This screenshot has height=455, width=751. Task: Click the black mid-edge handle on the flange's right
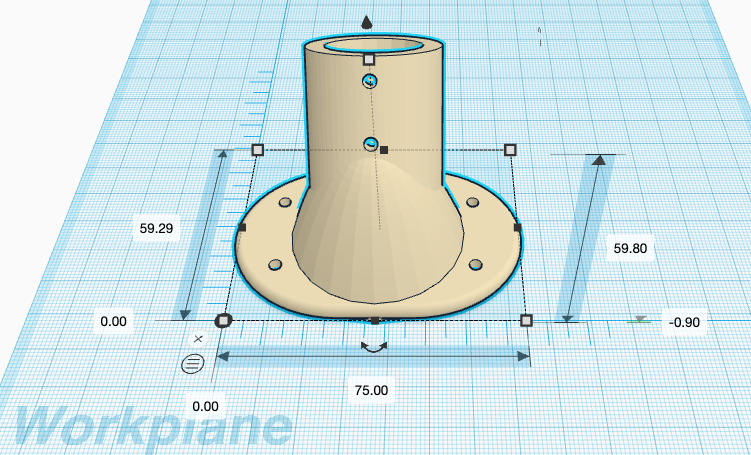(517, 227)
